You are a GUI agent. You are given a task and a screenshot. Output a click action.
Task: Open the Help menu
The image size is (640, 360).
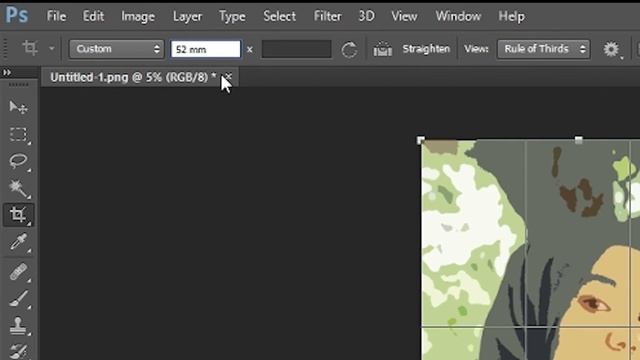click(x=511, y=16)
